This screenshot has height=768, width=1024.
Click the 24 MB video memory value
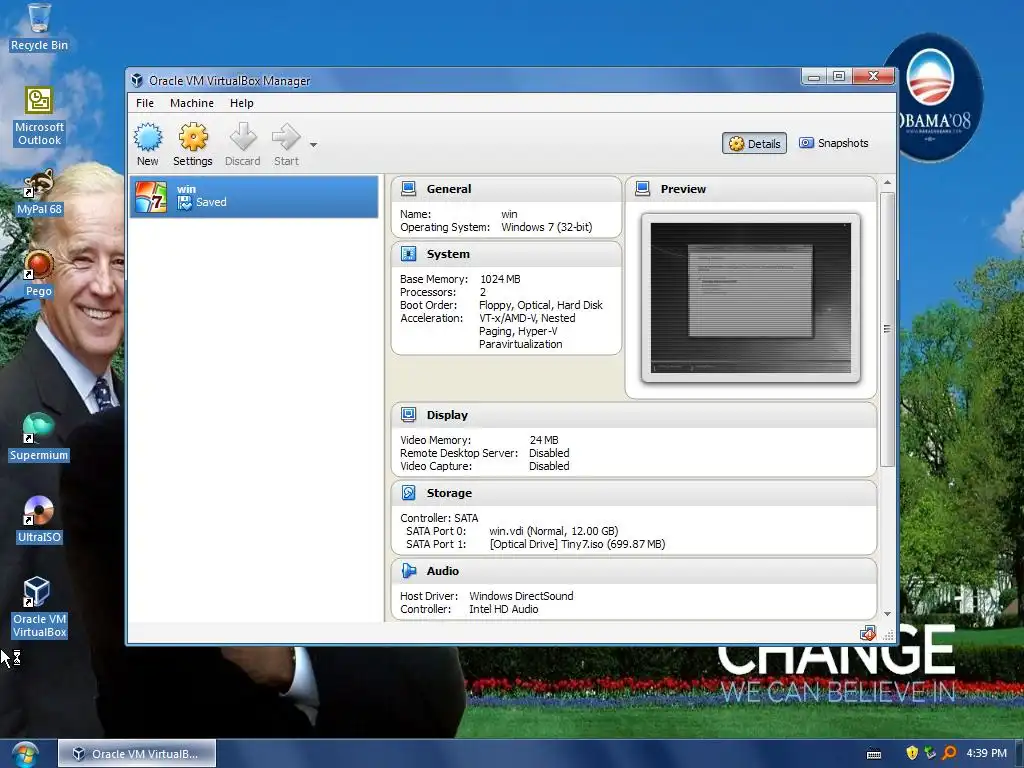(x=544, y=440)
